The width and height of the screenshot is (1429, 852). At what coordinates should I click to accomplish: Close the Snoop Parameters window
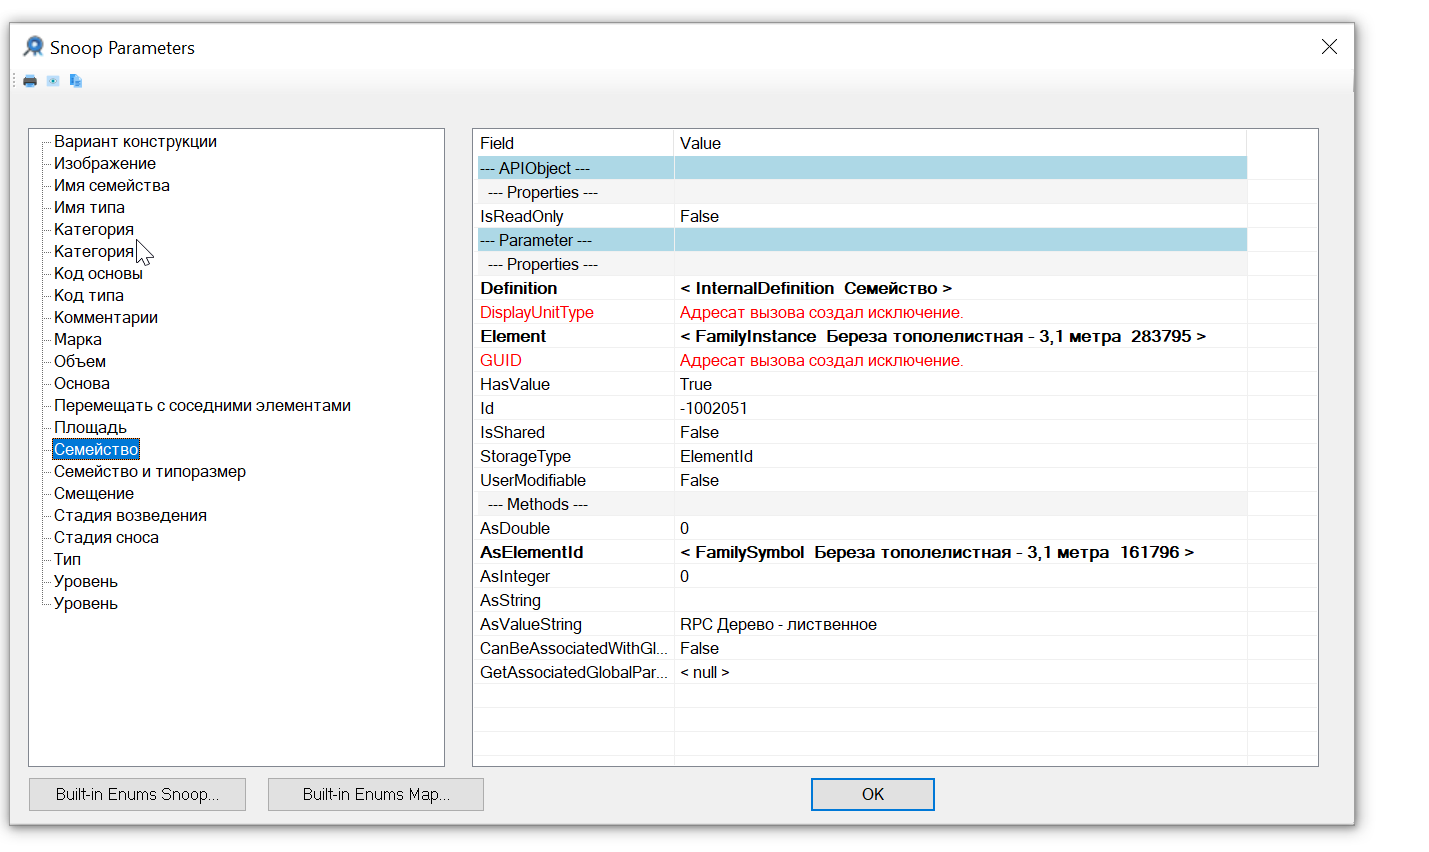click(1329, 47)
